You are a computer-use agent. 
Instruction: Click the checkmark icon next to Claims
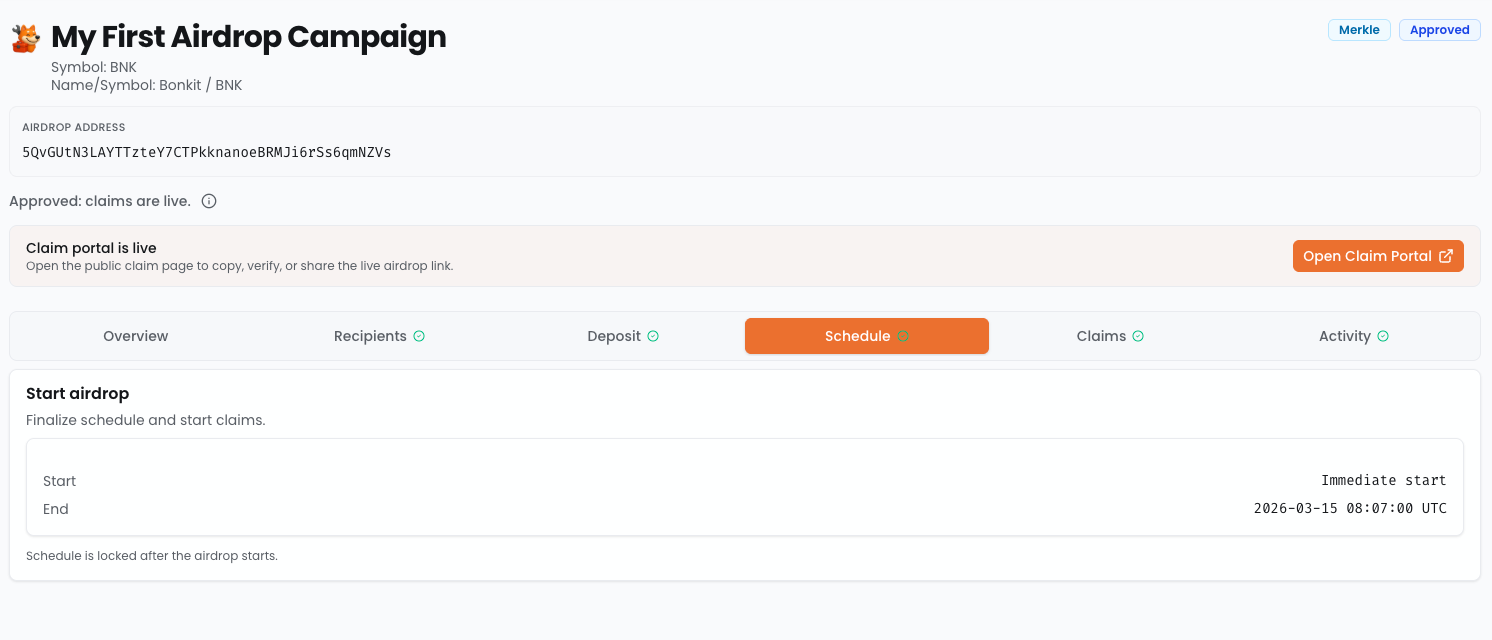click(1138, 336)
